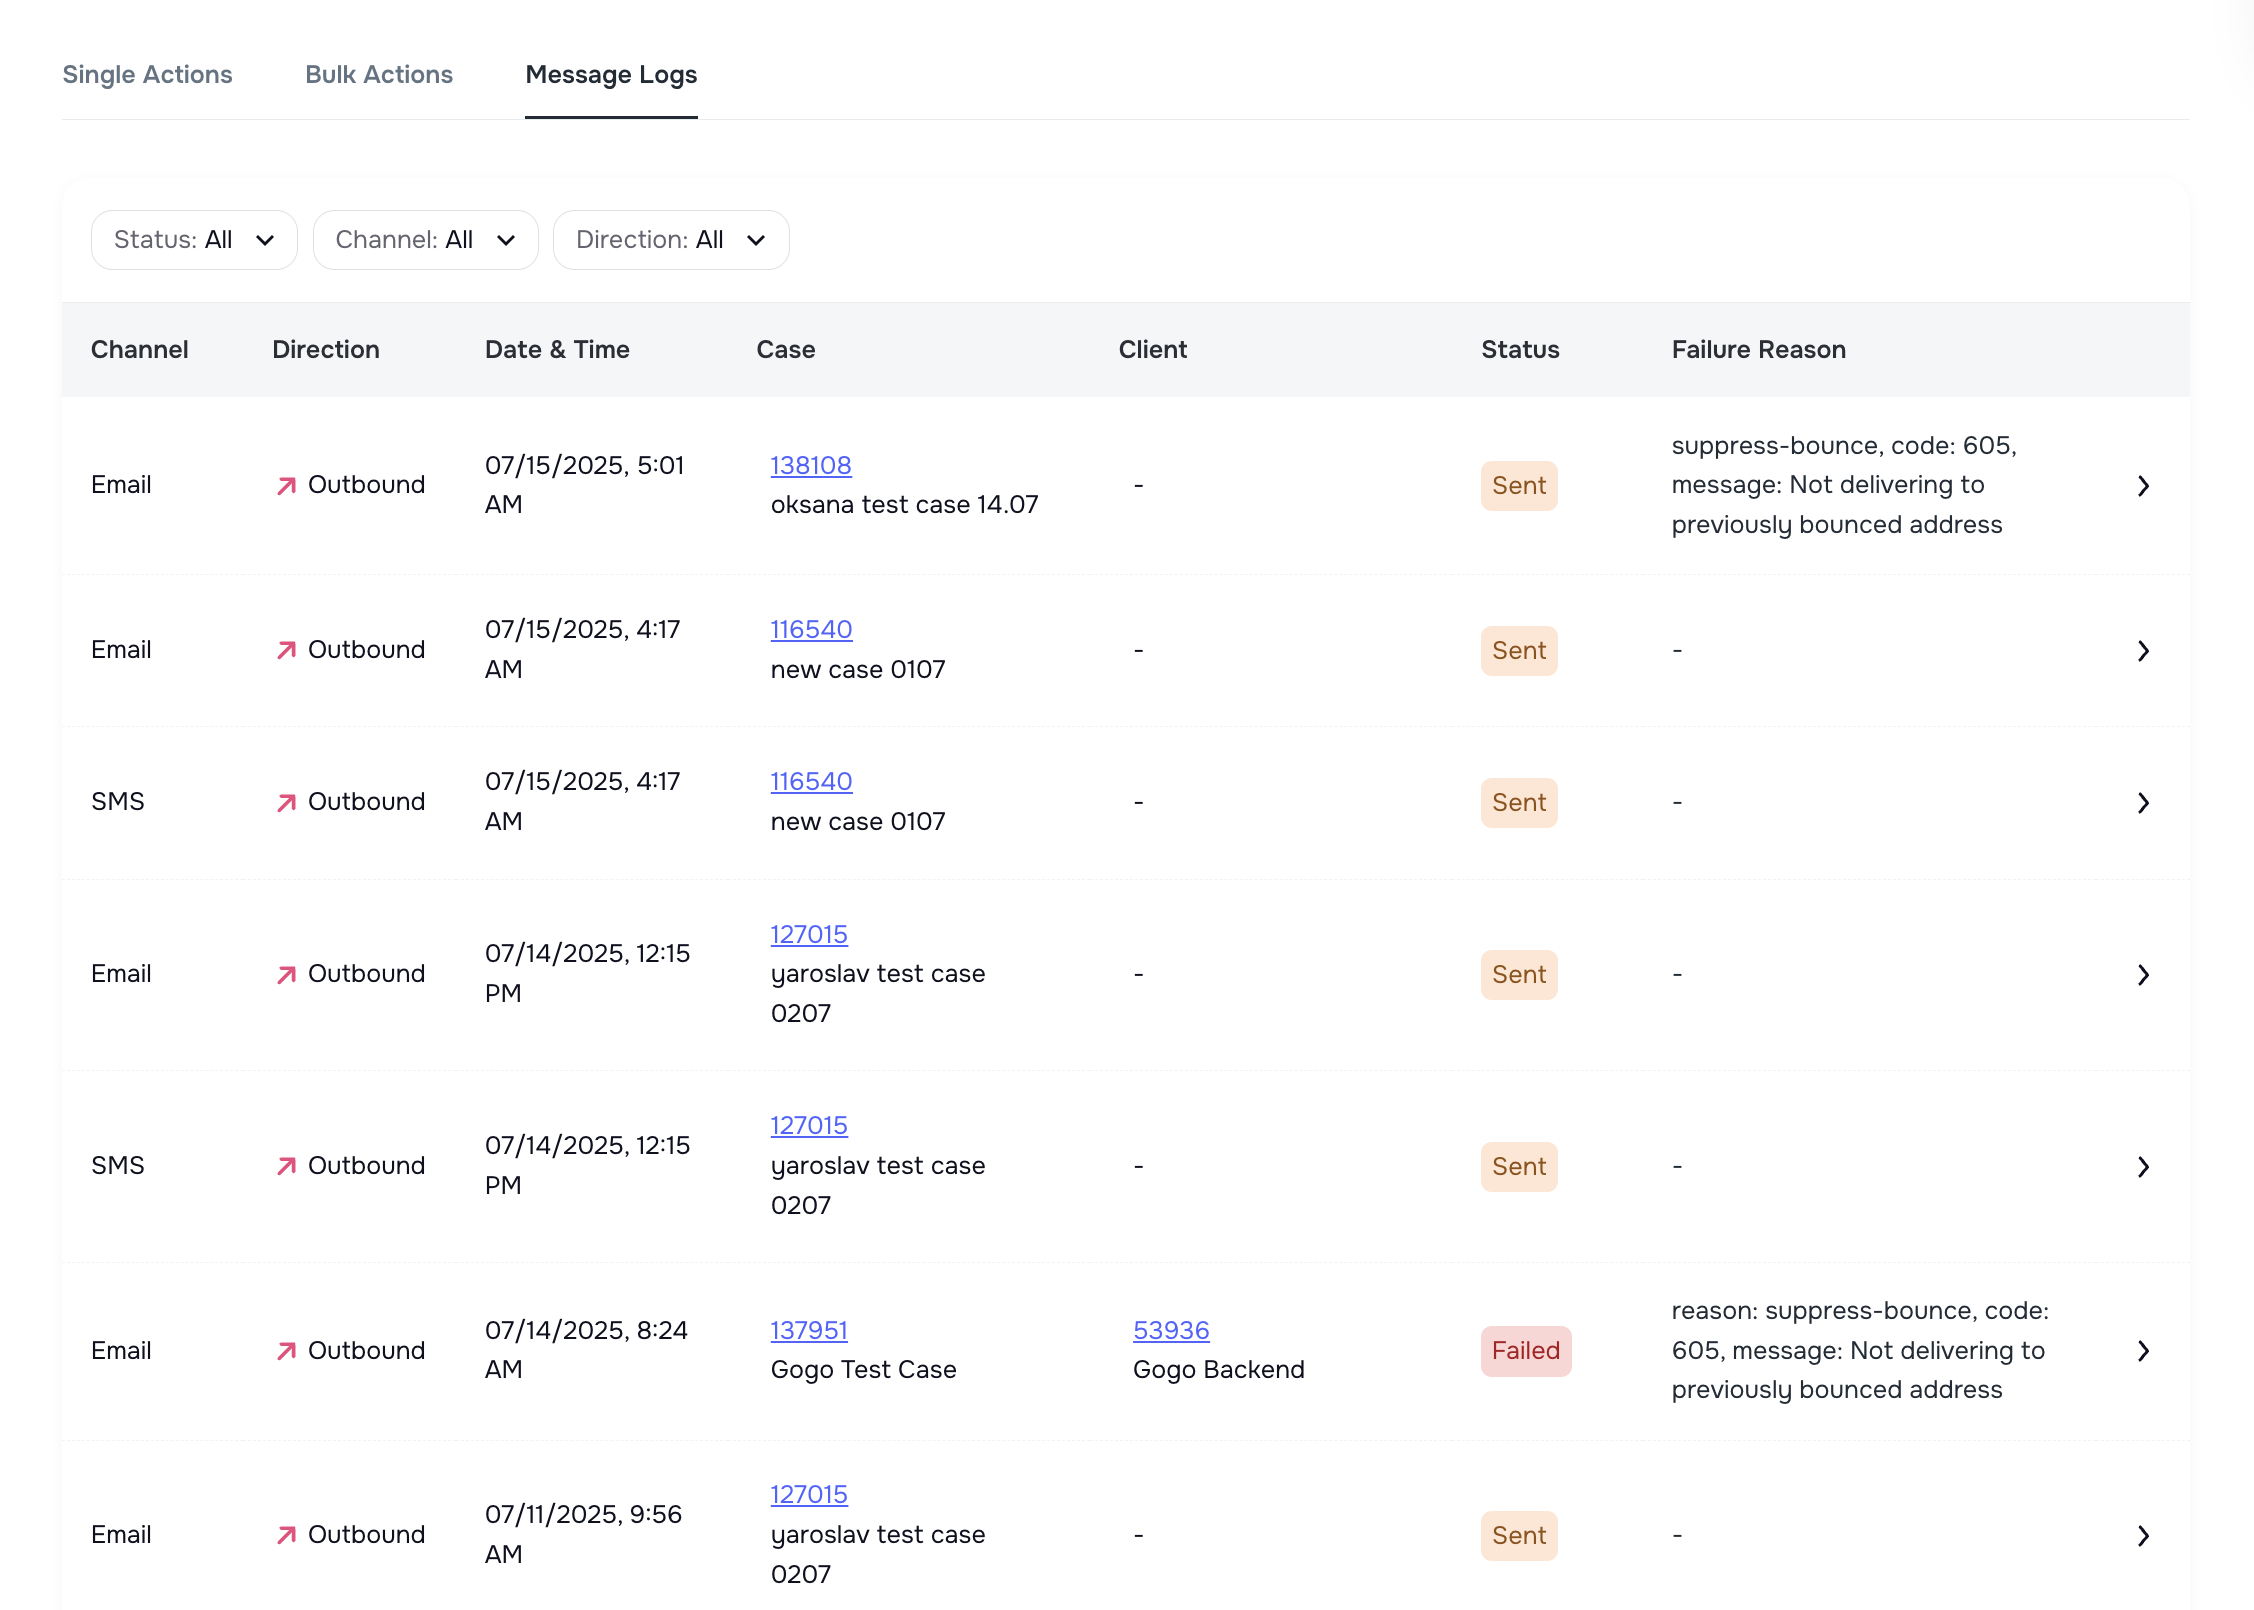Open the Direction: All filter dropdown
The height and width of the screenshot is (1610, 2254).
(671, 239)
